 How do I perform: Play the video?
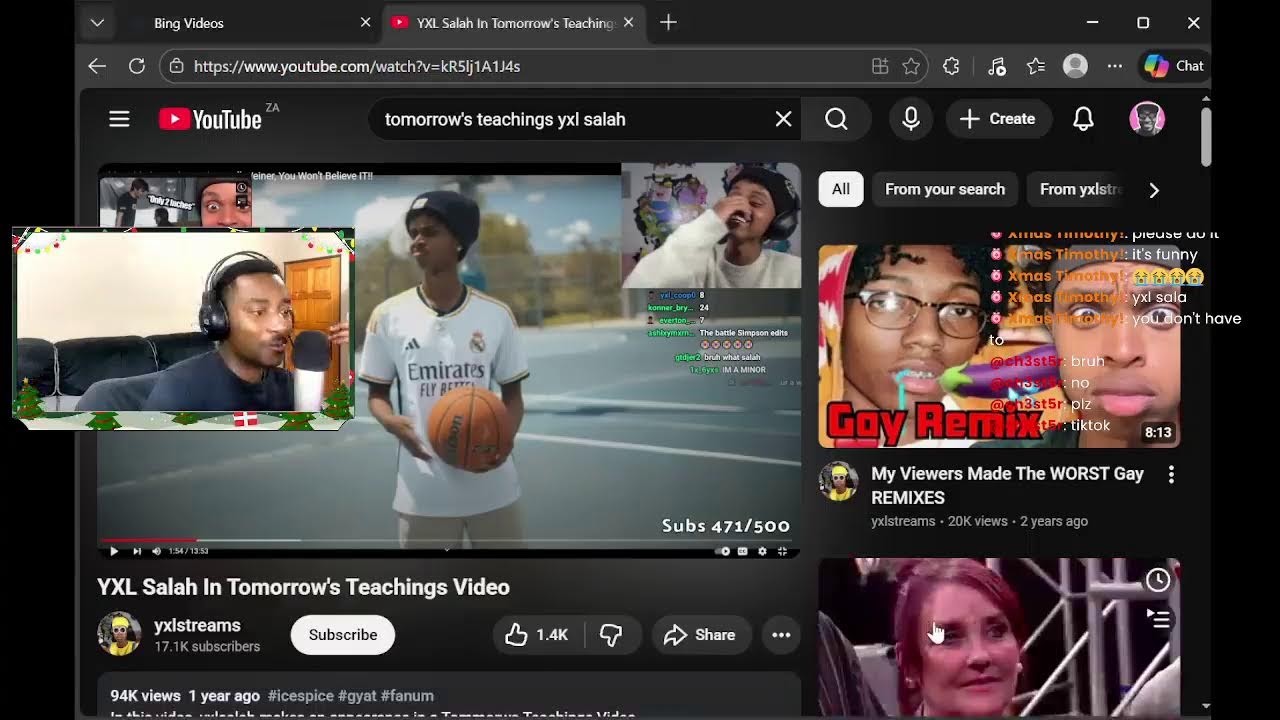tap(113, 551)
